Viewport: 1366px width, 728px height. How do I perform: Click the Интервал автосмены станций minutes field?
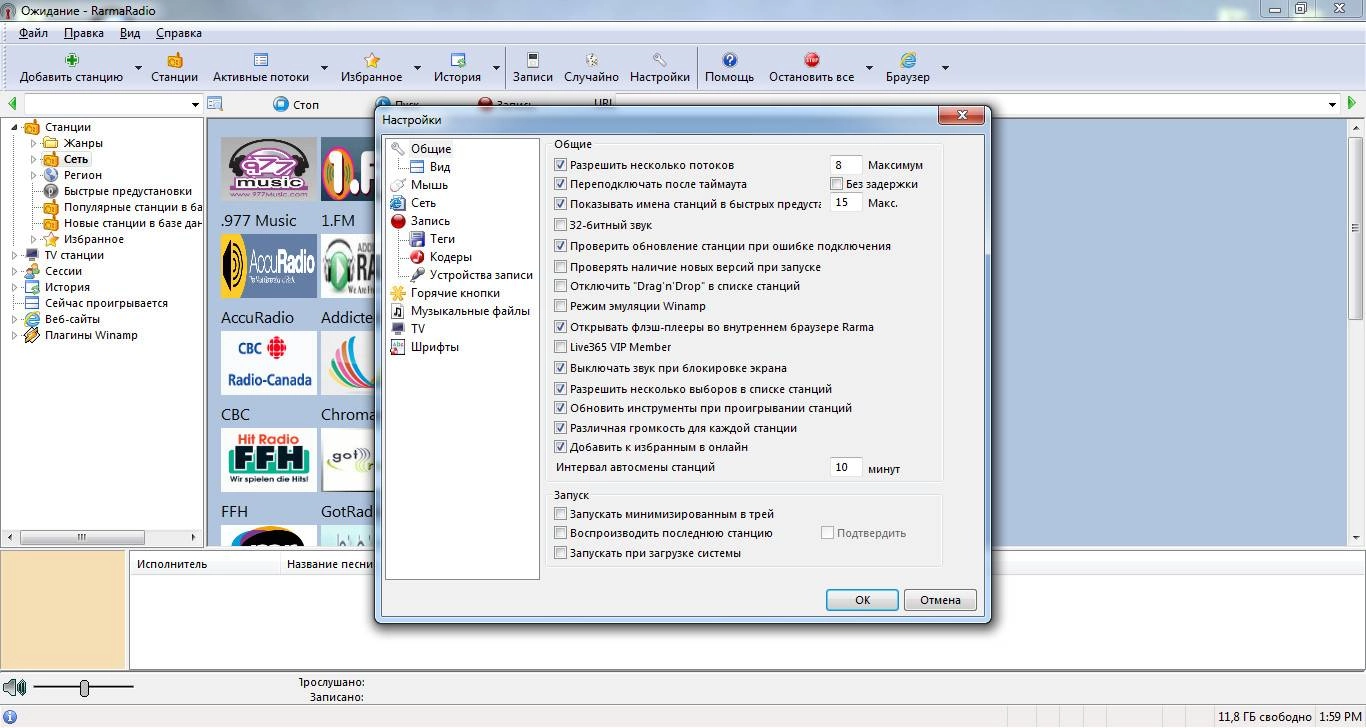click(846, 467)
